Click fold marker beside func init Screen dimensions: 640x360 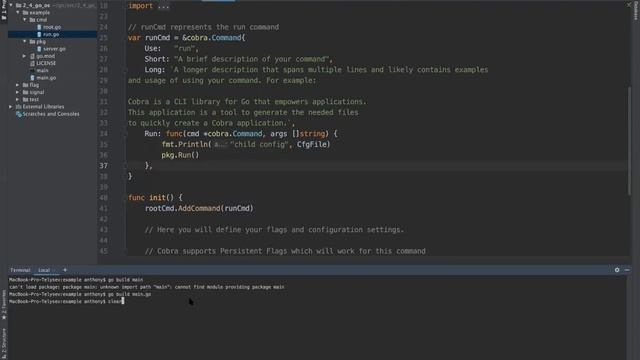point(126,198)
